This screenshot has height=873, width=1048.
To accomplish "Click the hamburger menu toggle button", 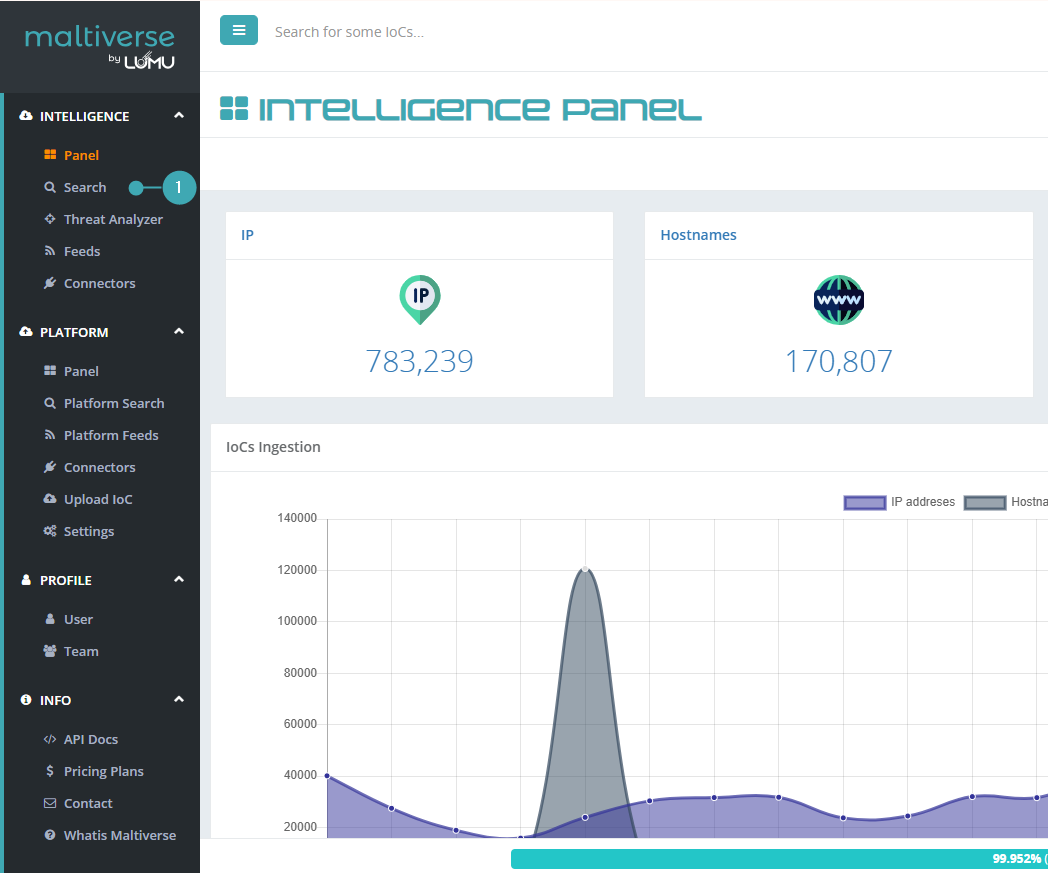I will tap(239, 31).
